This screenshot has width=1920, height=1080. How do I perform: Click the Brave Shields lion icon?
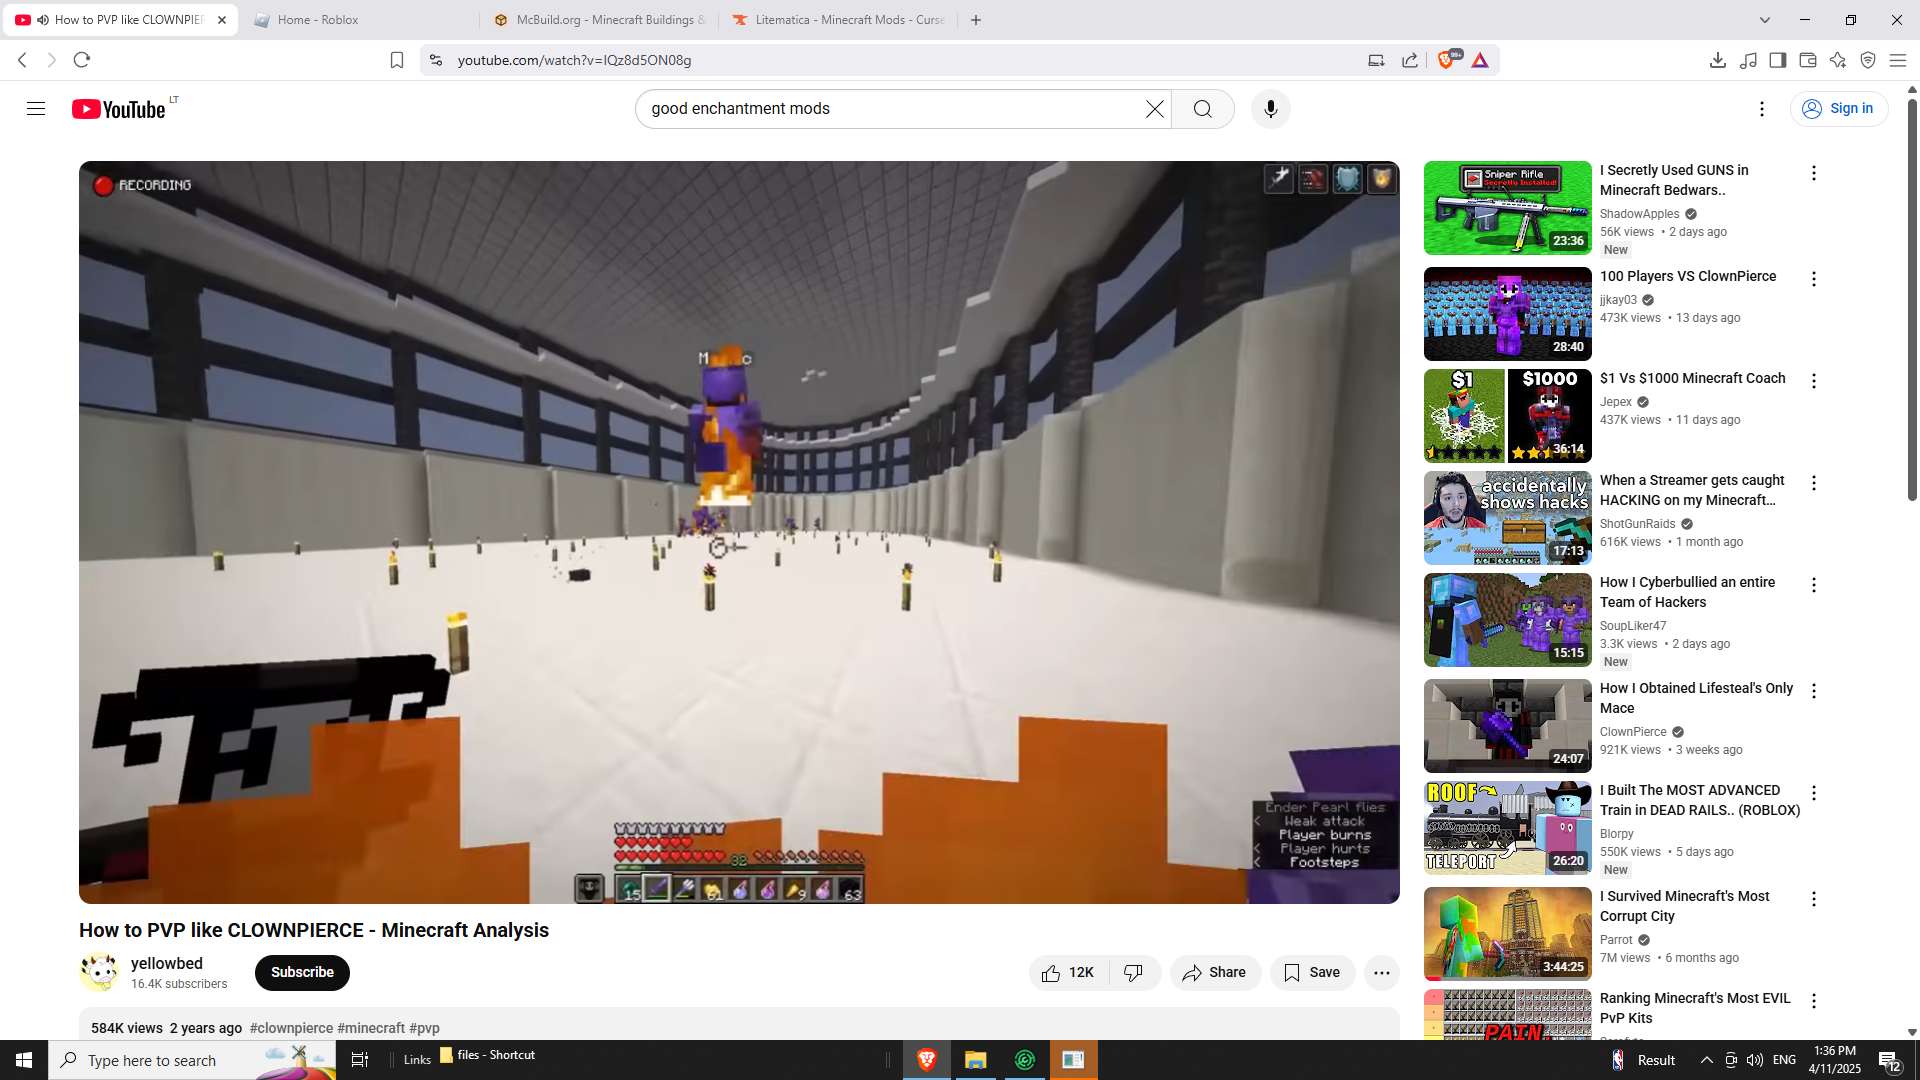pos(1446,60)
